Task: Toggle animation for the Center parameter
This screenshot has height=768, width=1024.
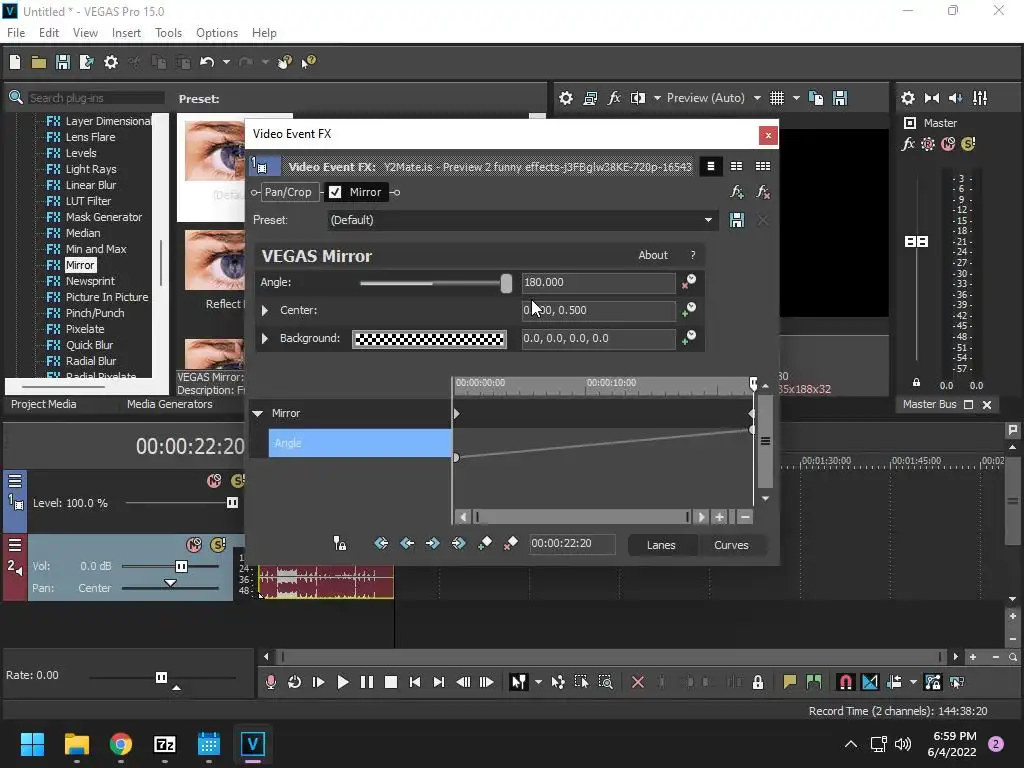Action: point(688,310)
